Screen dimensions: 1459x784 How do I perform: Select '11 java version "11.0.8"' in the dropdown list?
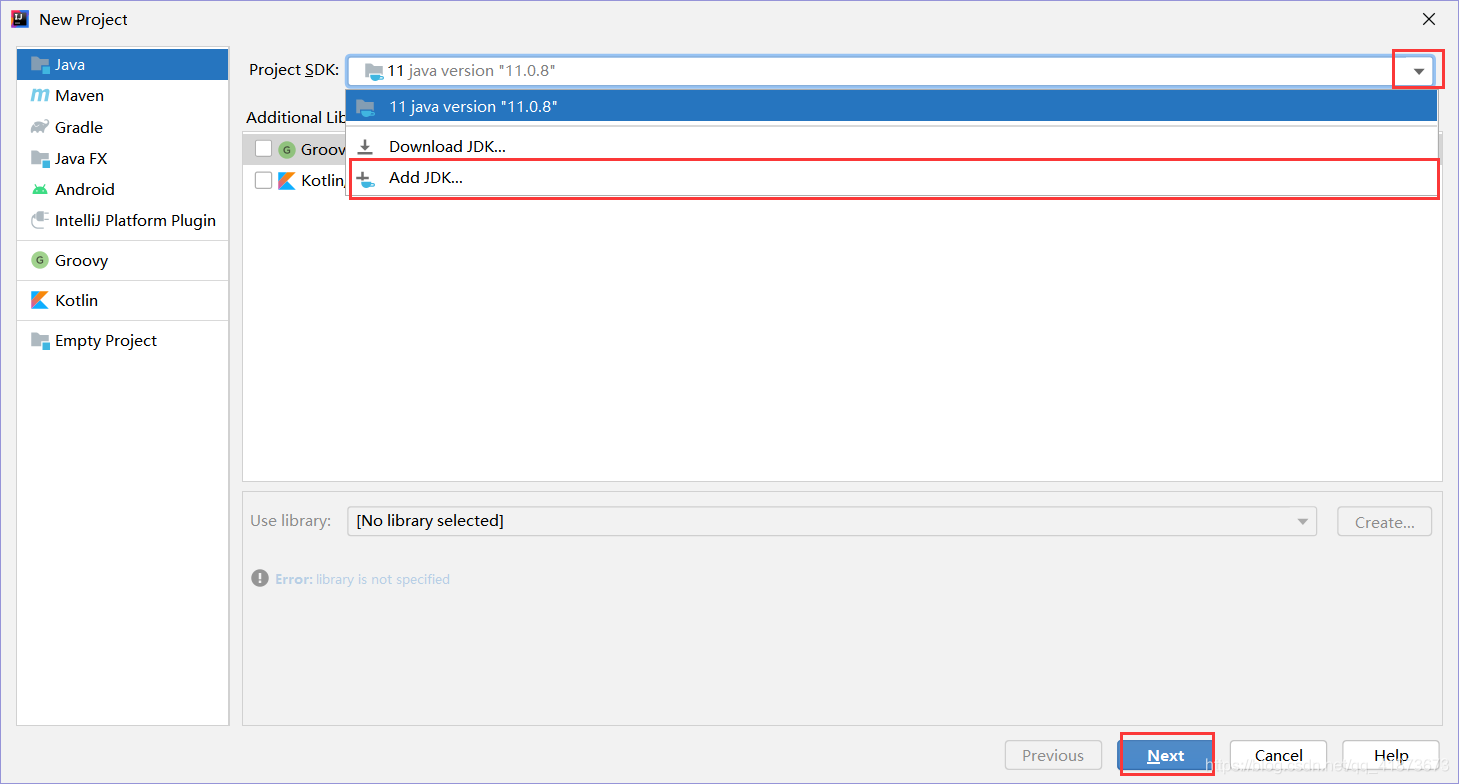click(x=891, y=106)
